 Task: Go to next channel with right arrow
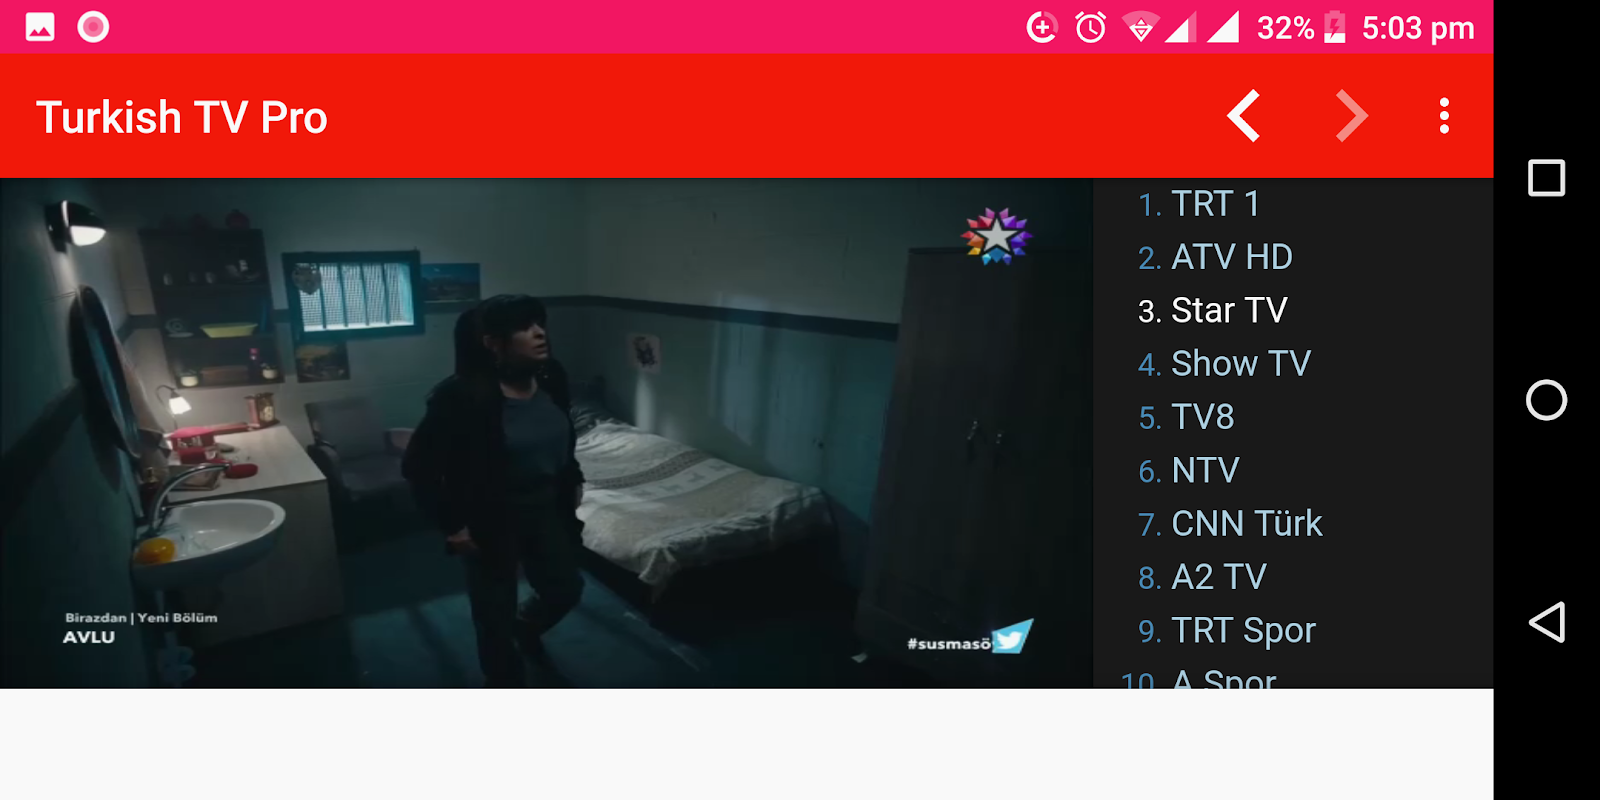1351,116
